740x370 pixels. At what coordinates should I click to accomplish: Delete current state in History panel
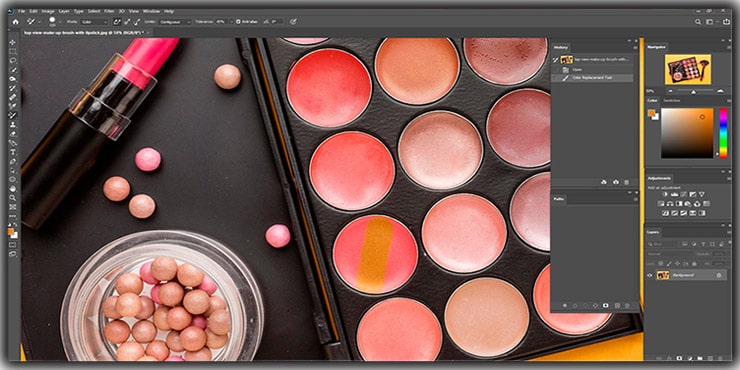tap(626, 182)
